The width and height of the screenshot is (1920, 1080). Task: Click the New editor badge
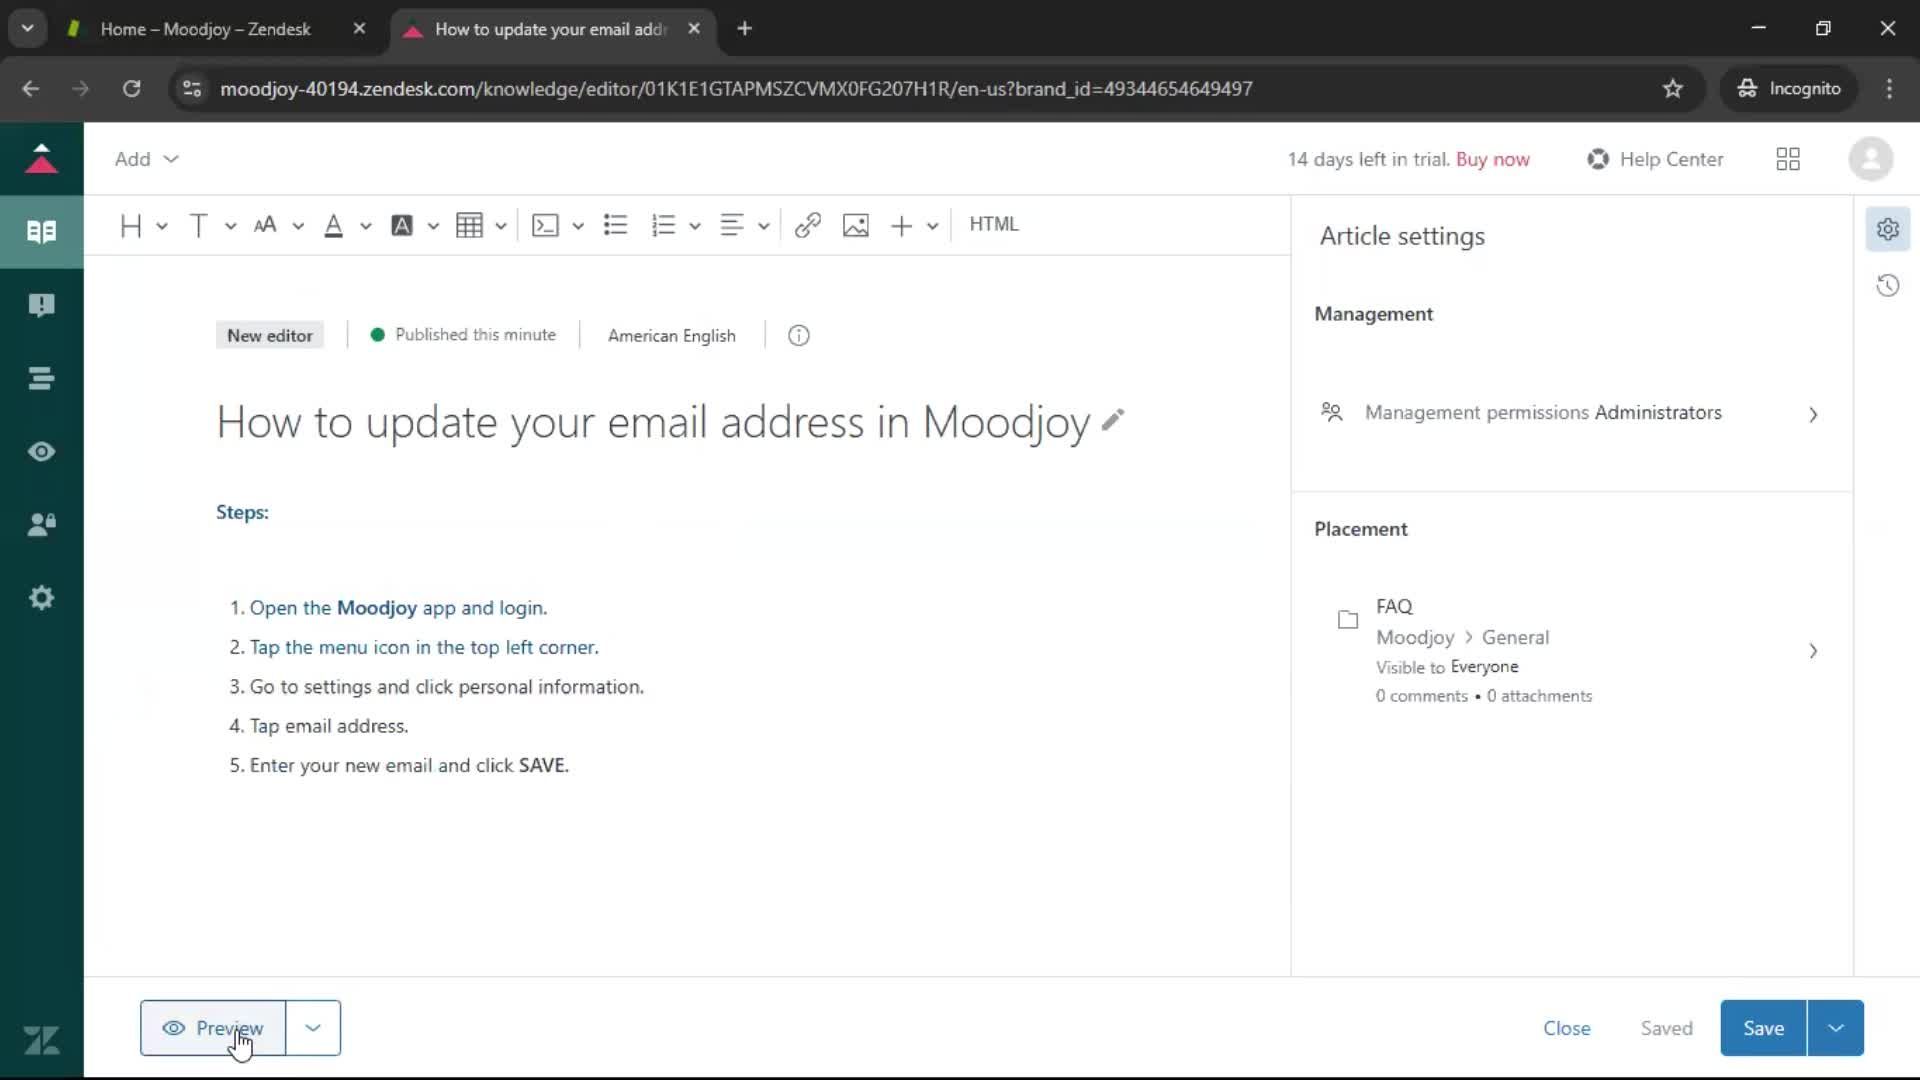270,335
